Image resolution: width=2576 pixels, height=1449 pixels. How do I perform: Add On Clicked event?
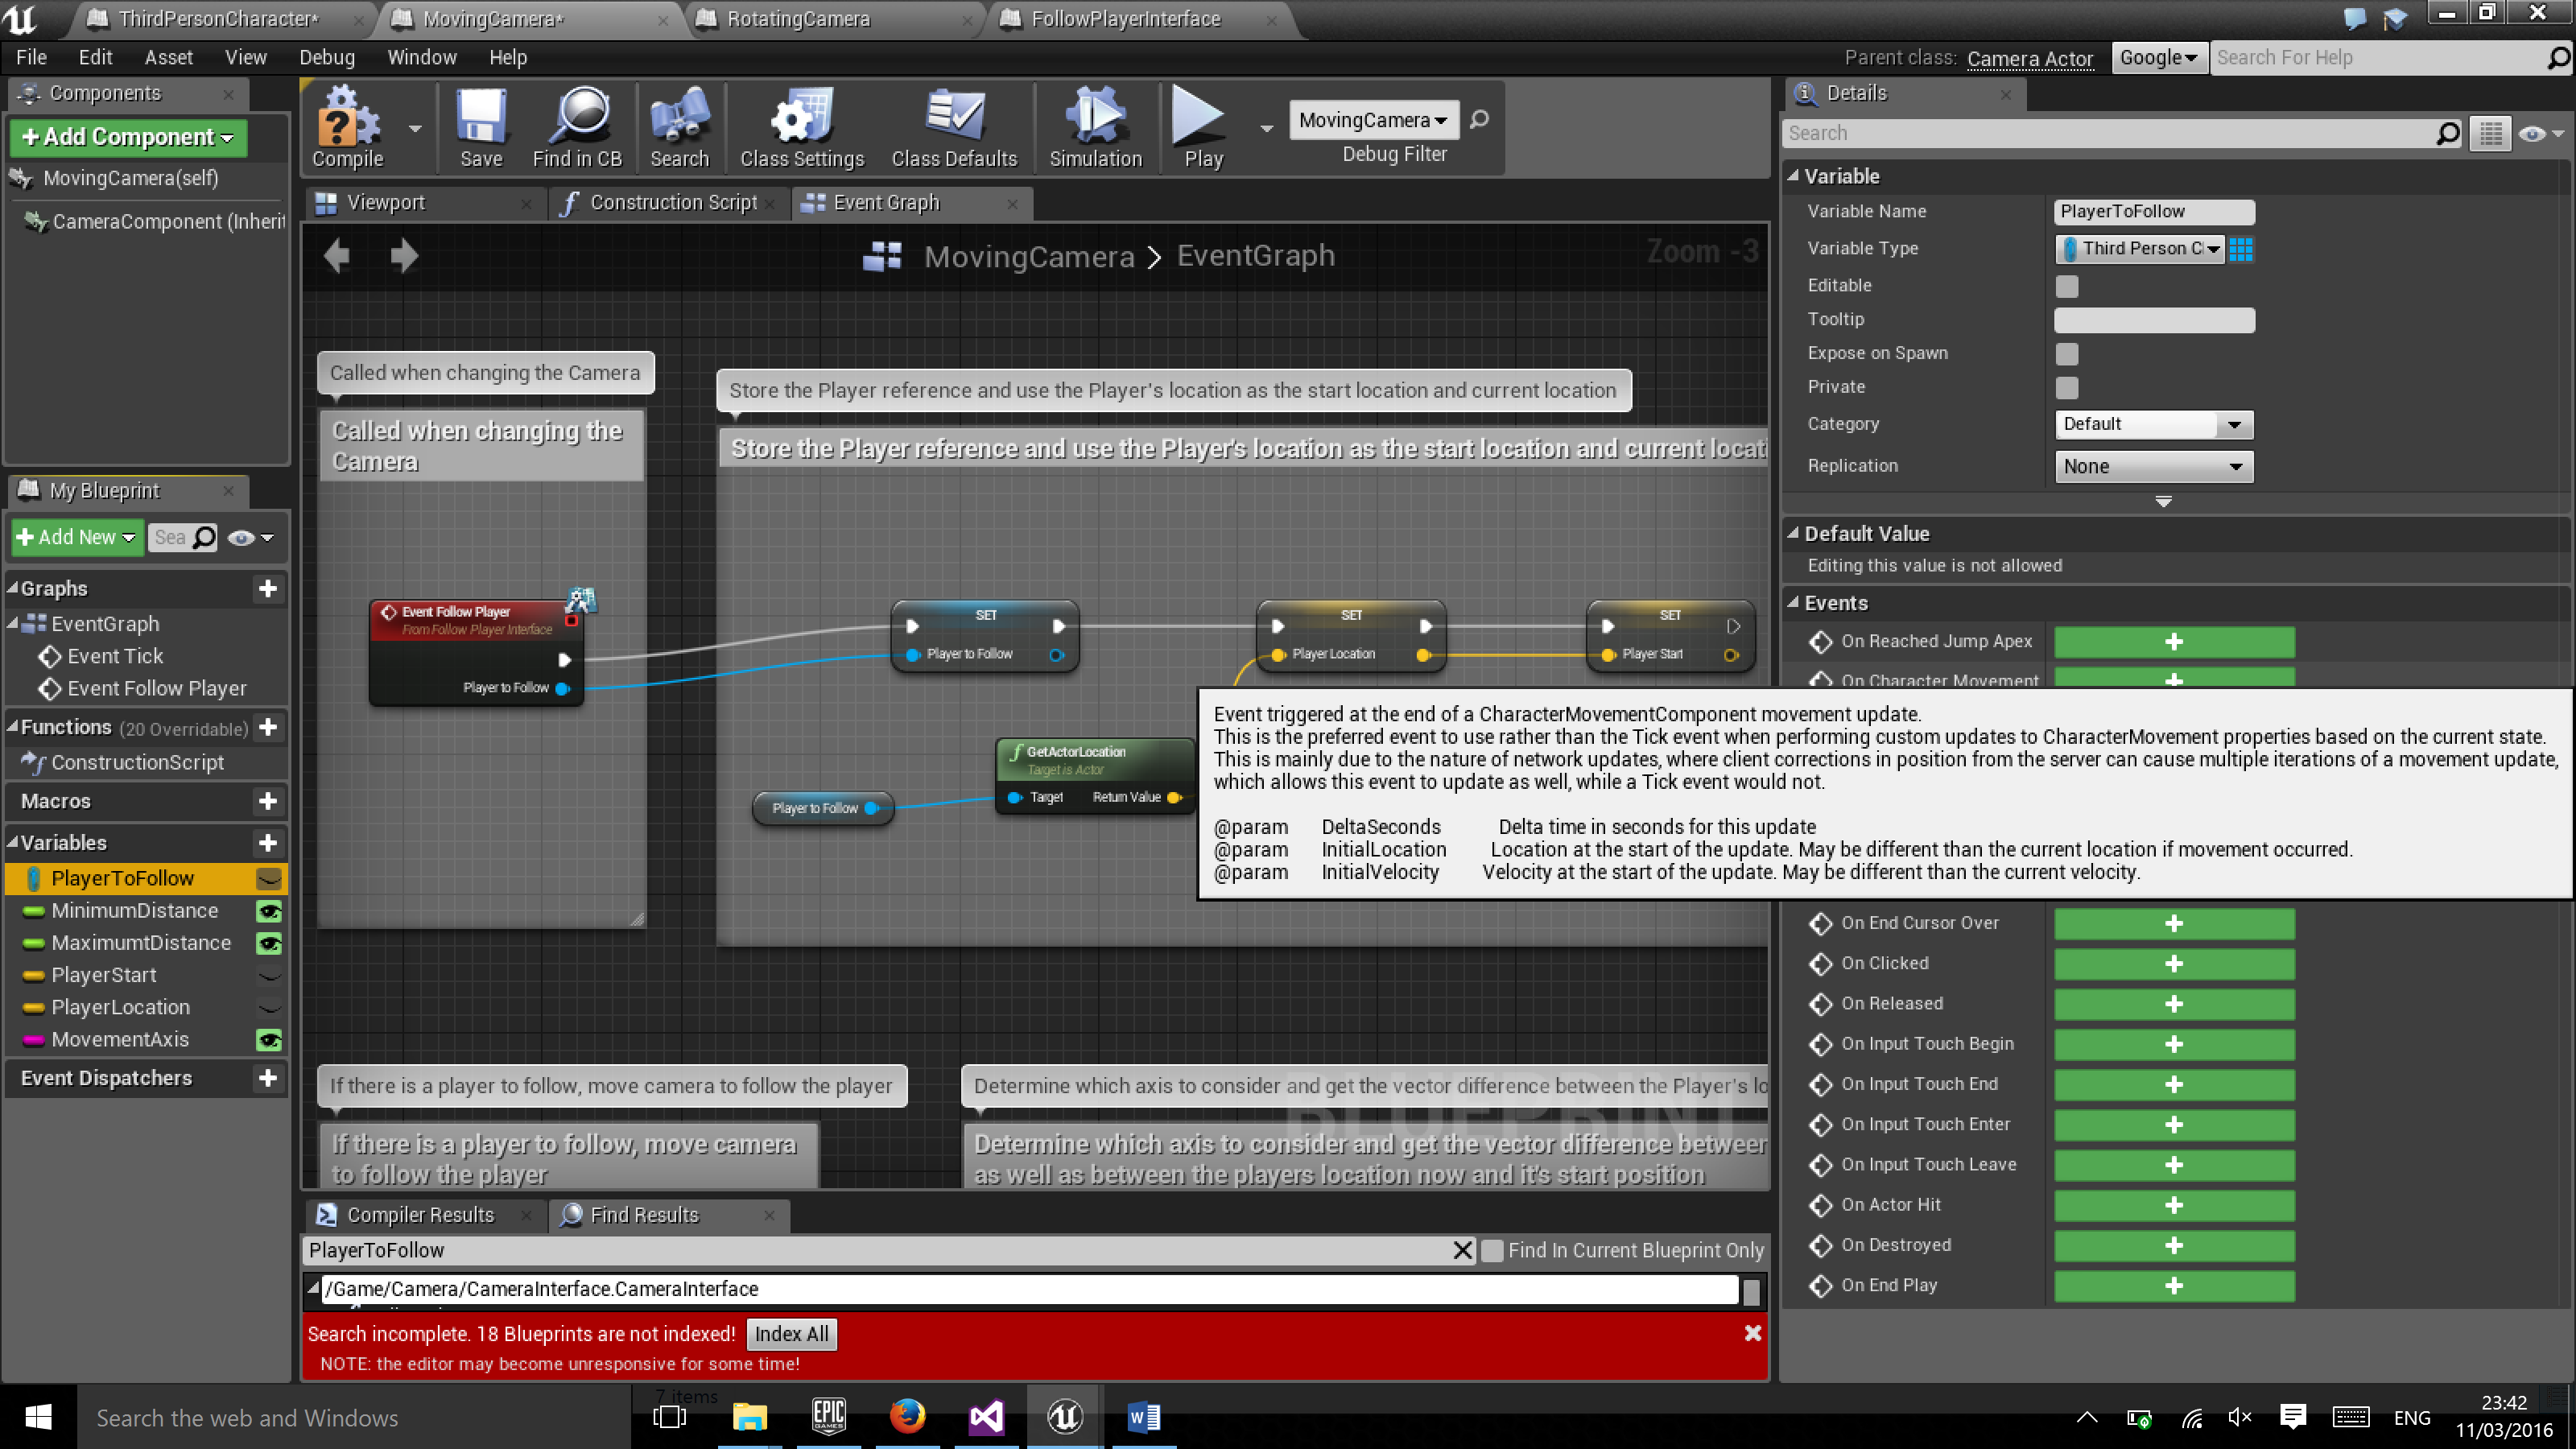[2173, 964]
